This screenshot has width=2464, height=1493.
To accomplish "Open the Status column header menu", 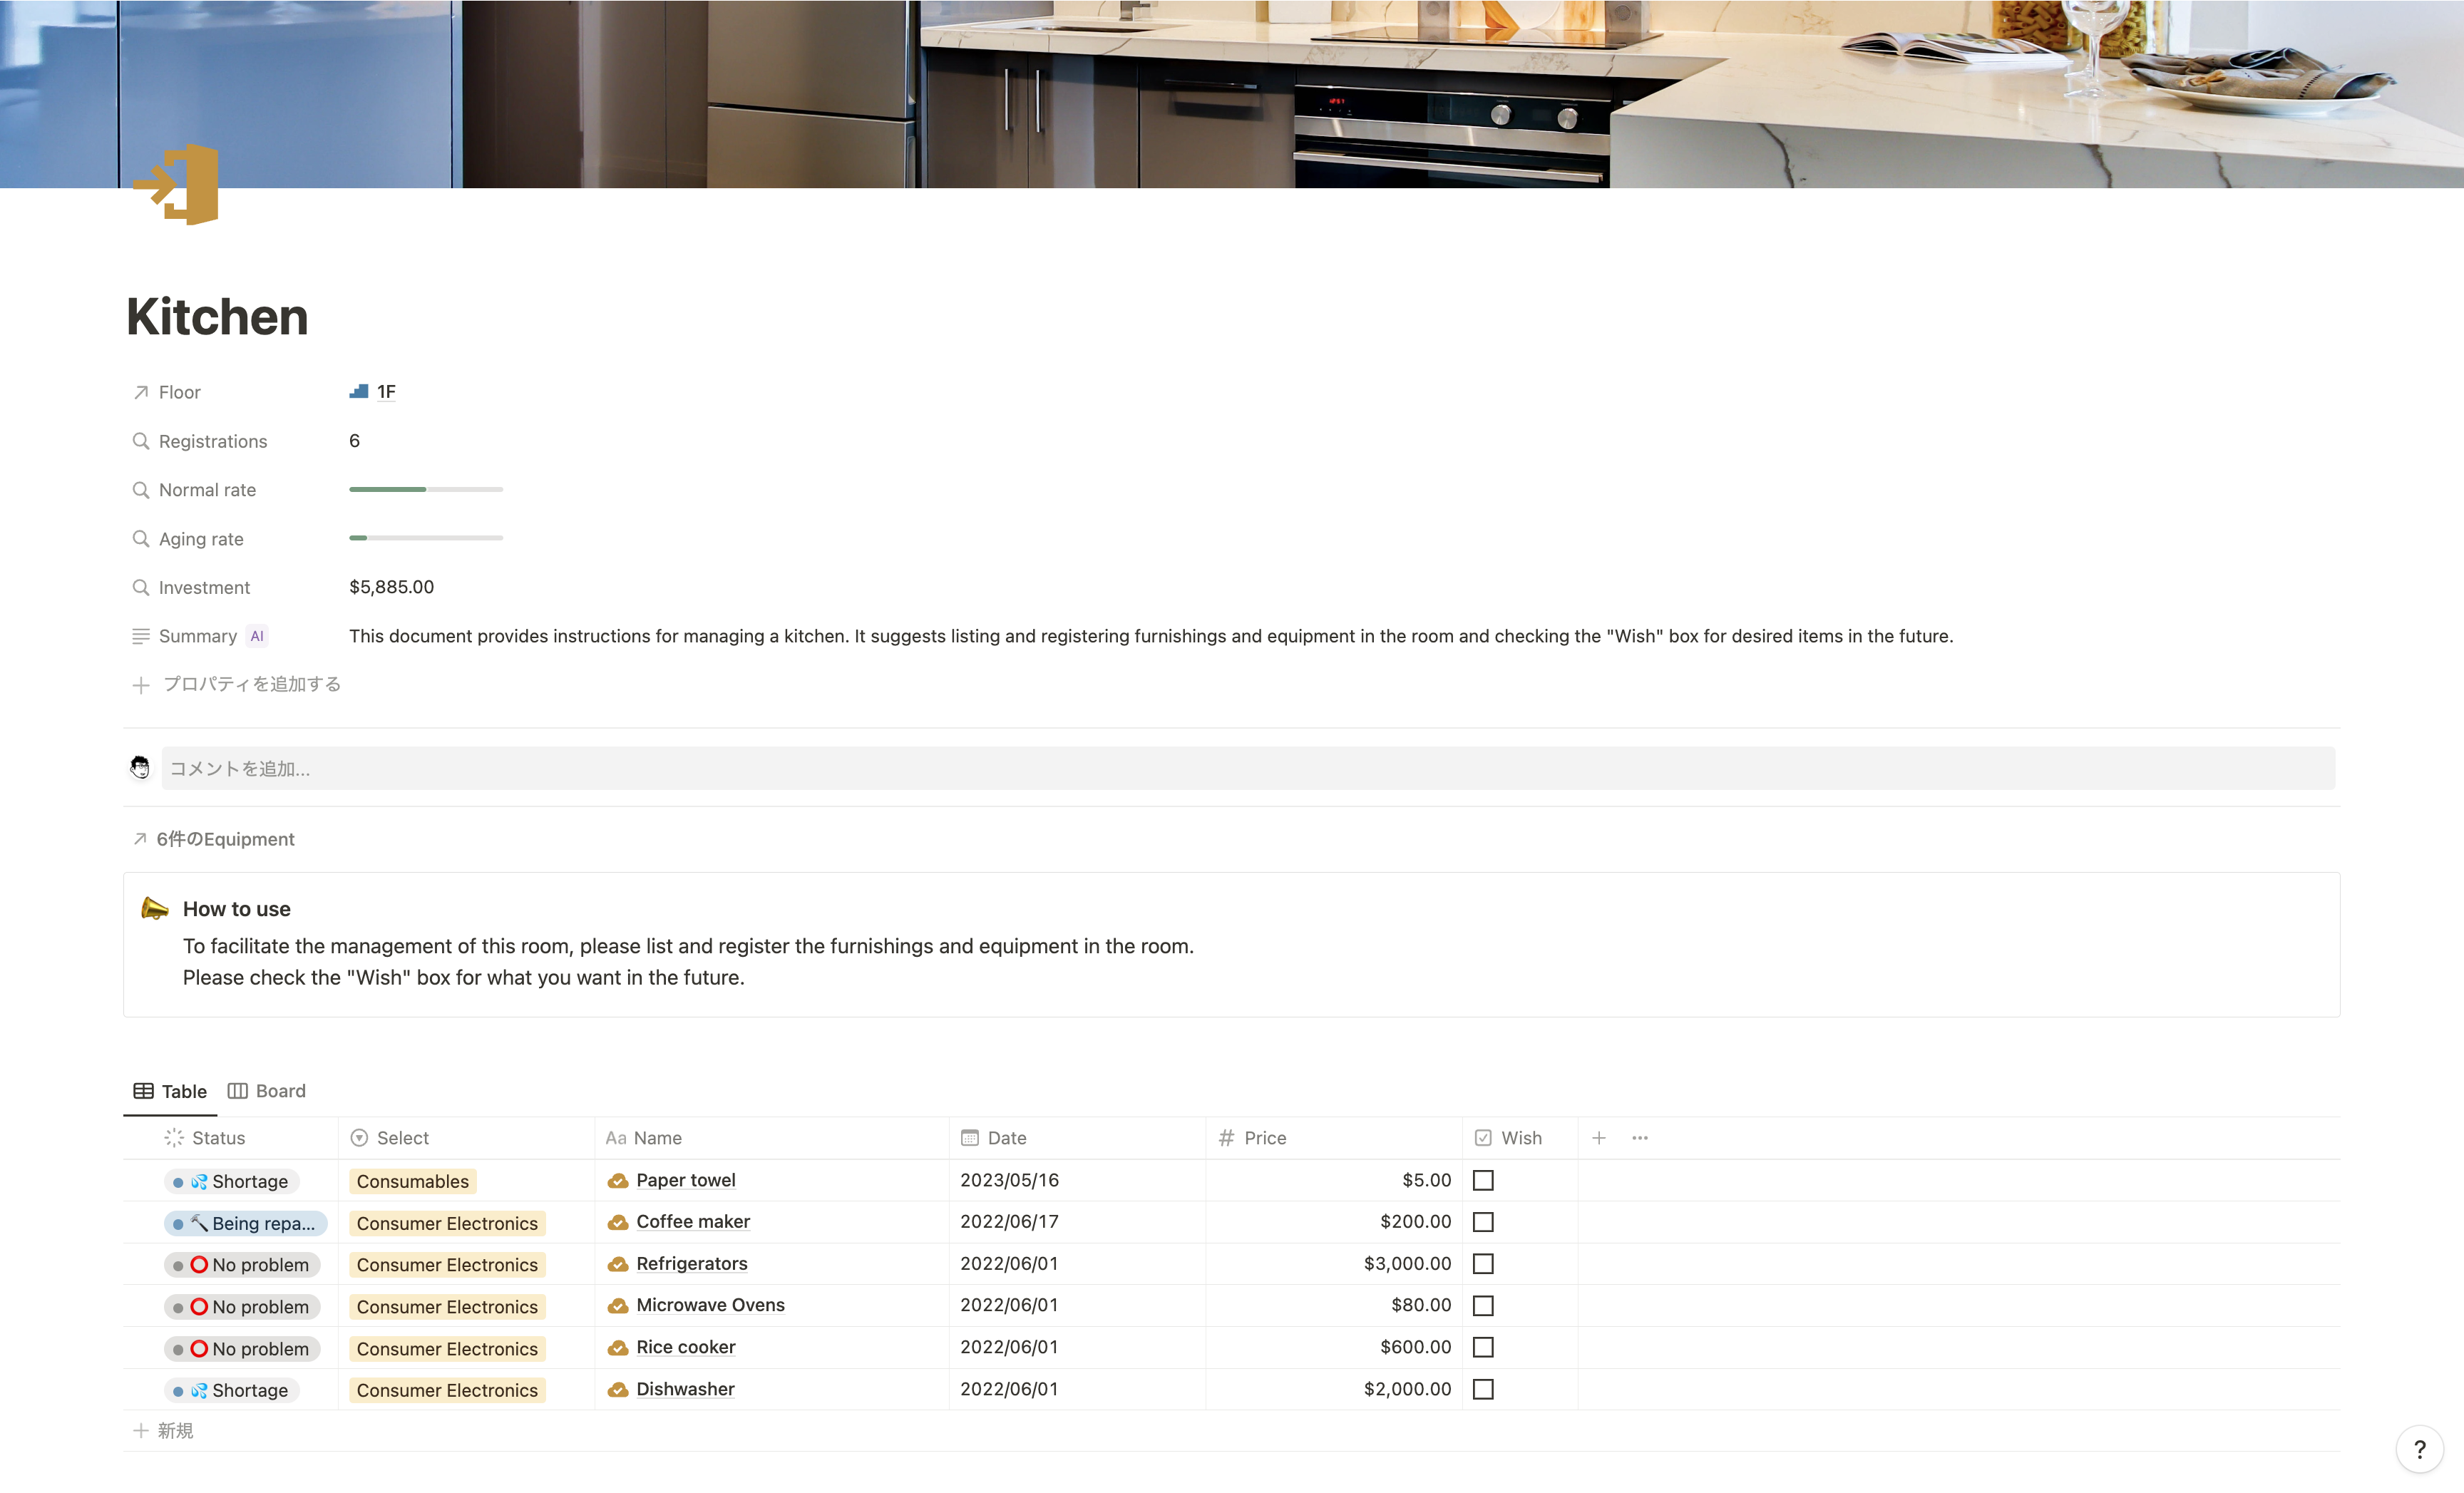I will coord(217,1138).
